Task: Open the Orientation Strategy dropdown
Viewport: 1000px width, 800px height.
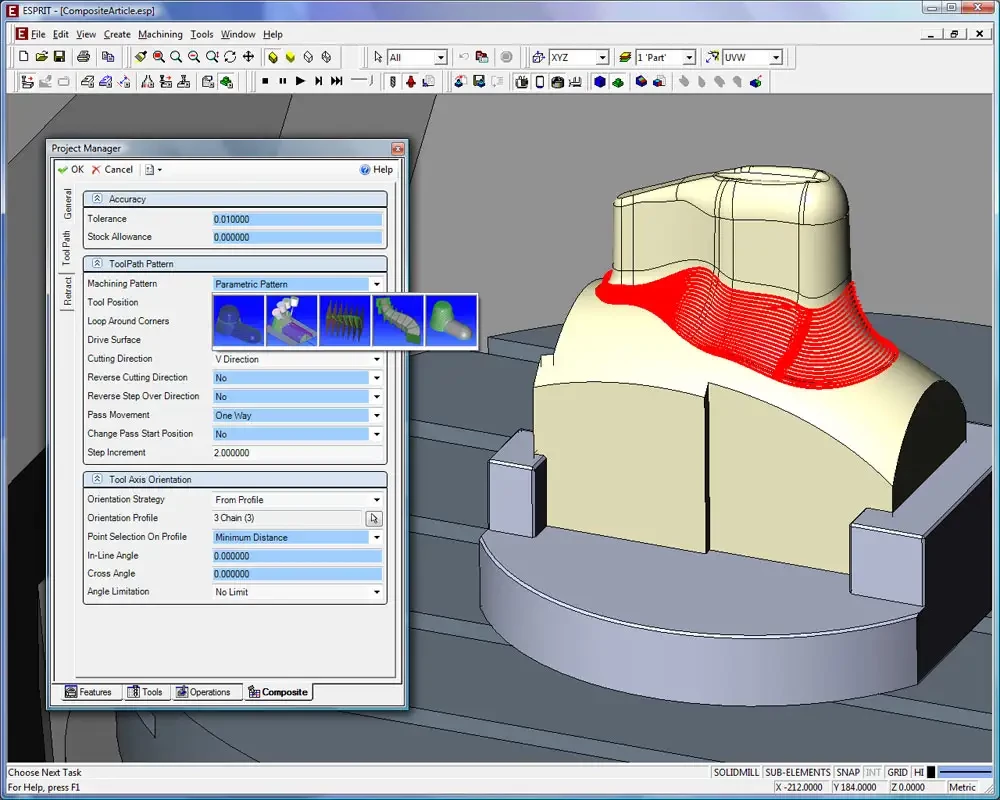Action: tap(377, 500)
